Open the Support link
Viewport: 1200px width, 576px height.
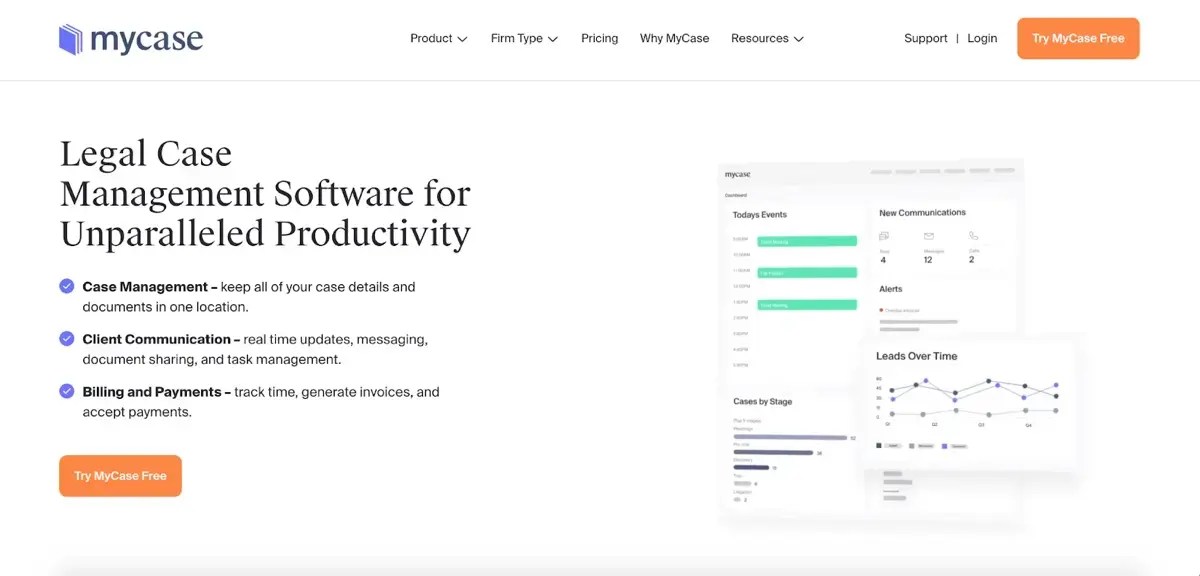coord(926,38)
